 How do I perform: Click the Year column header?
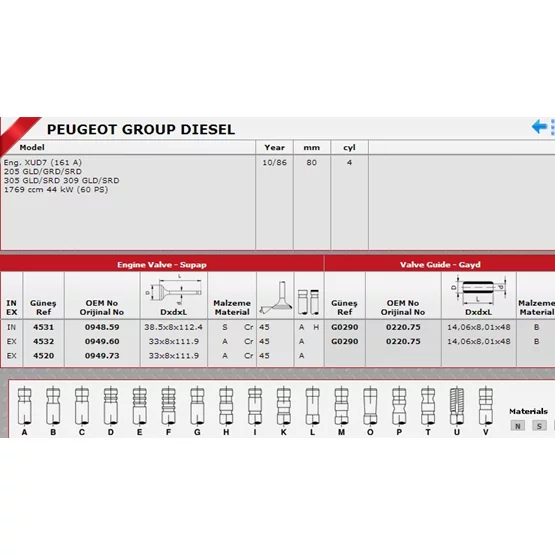pos(274,147)
